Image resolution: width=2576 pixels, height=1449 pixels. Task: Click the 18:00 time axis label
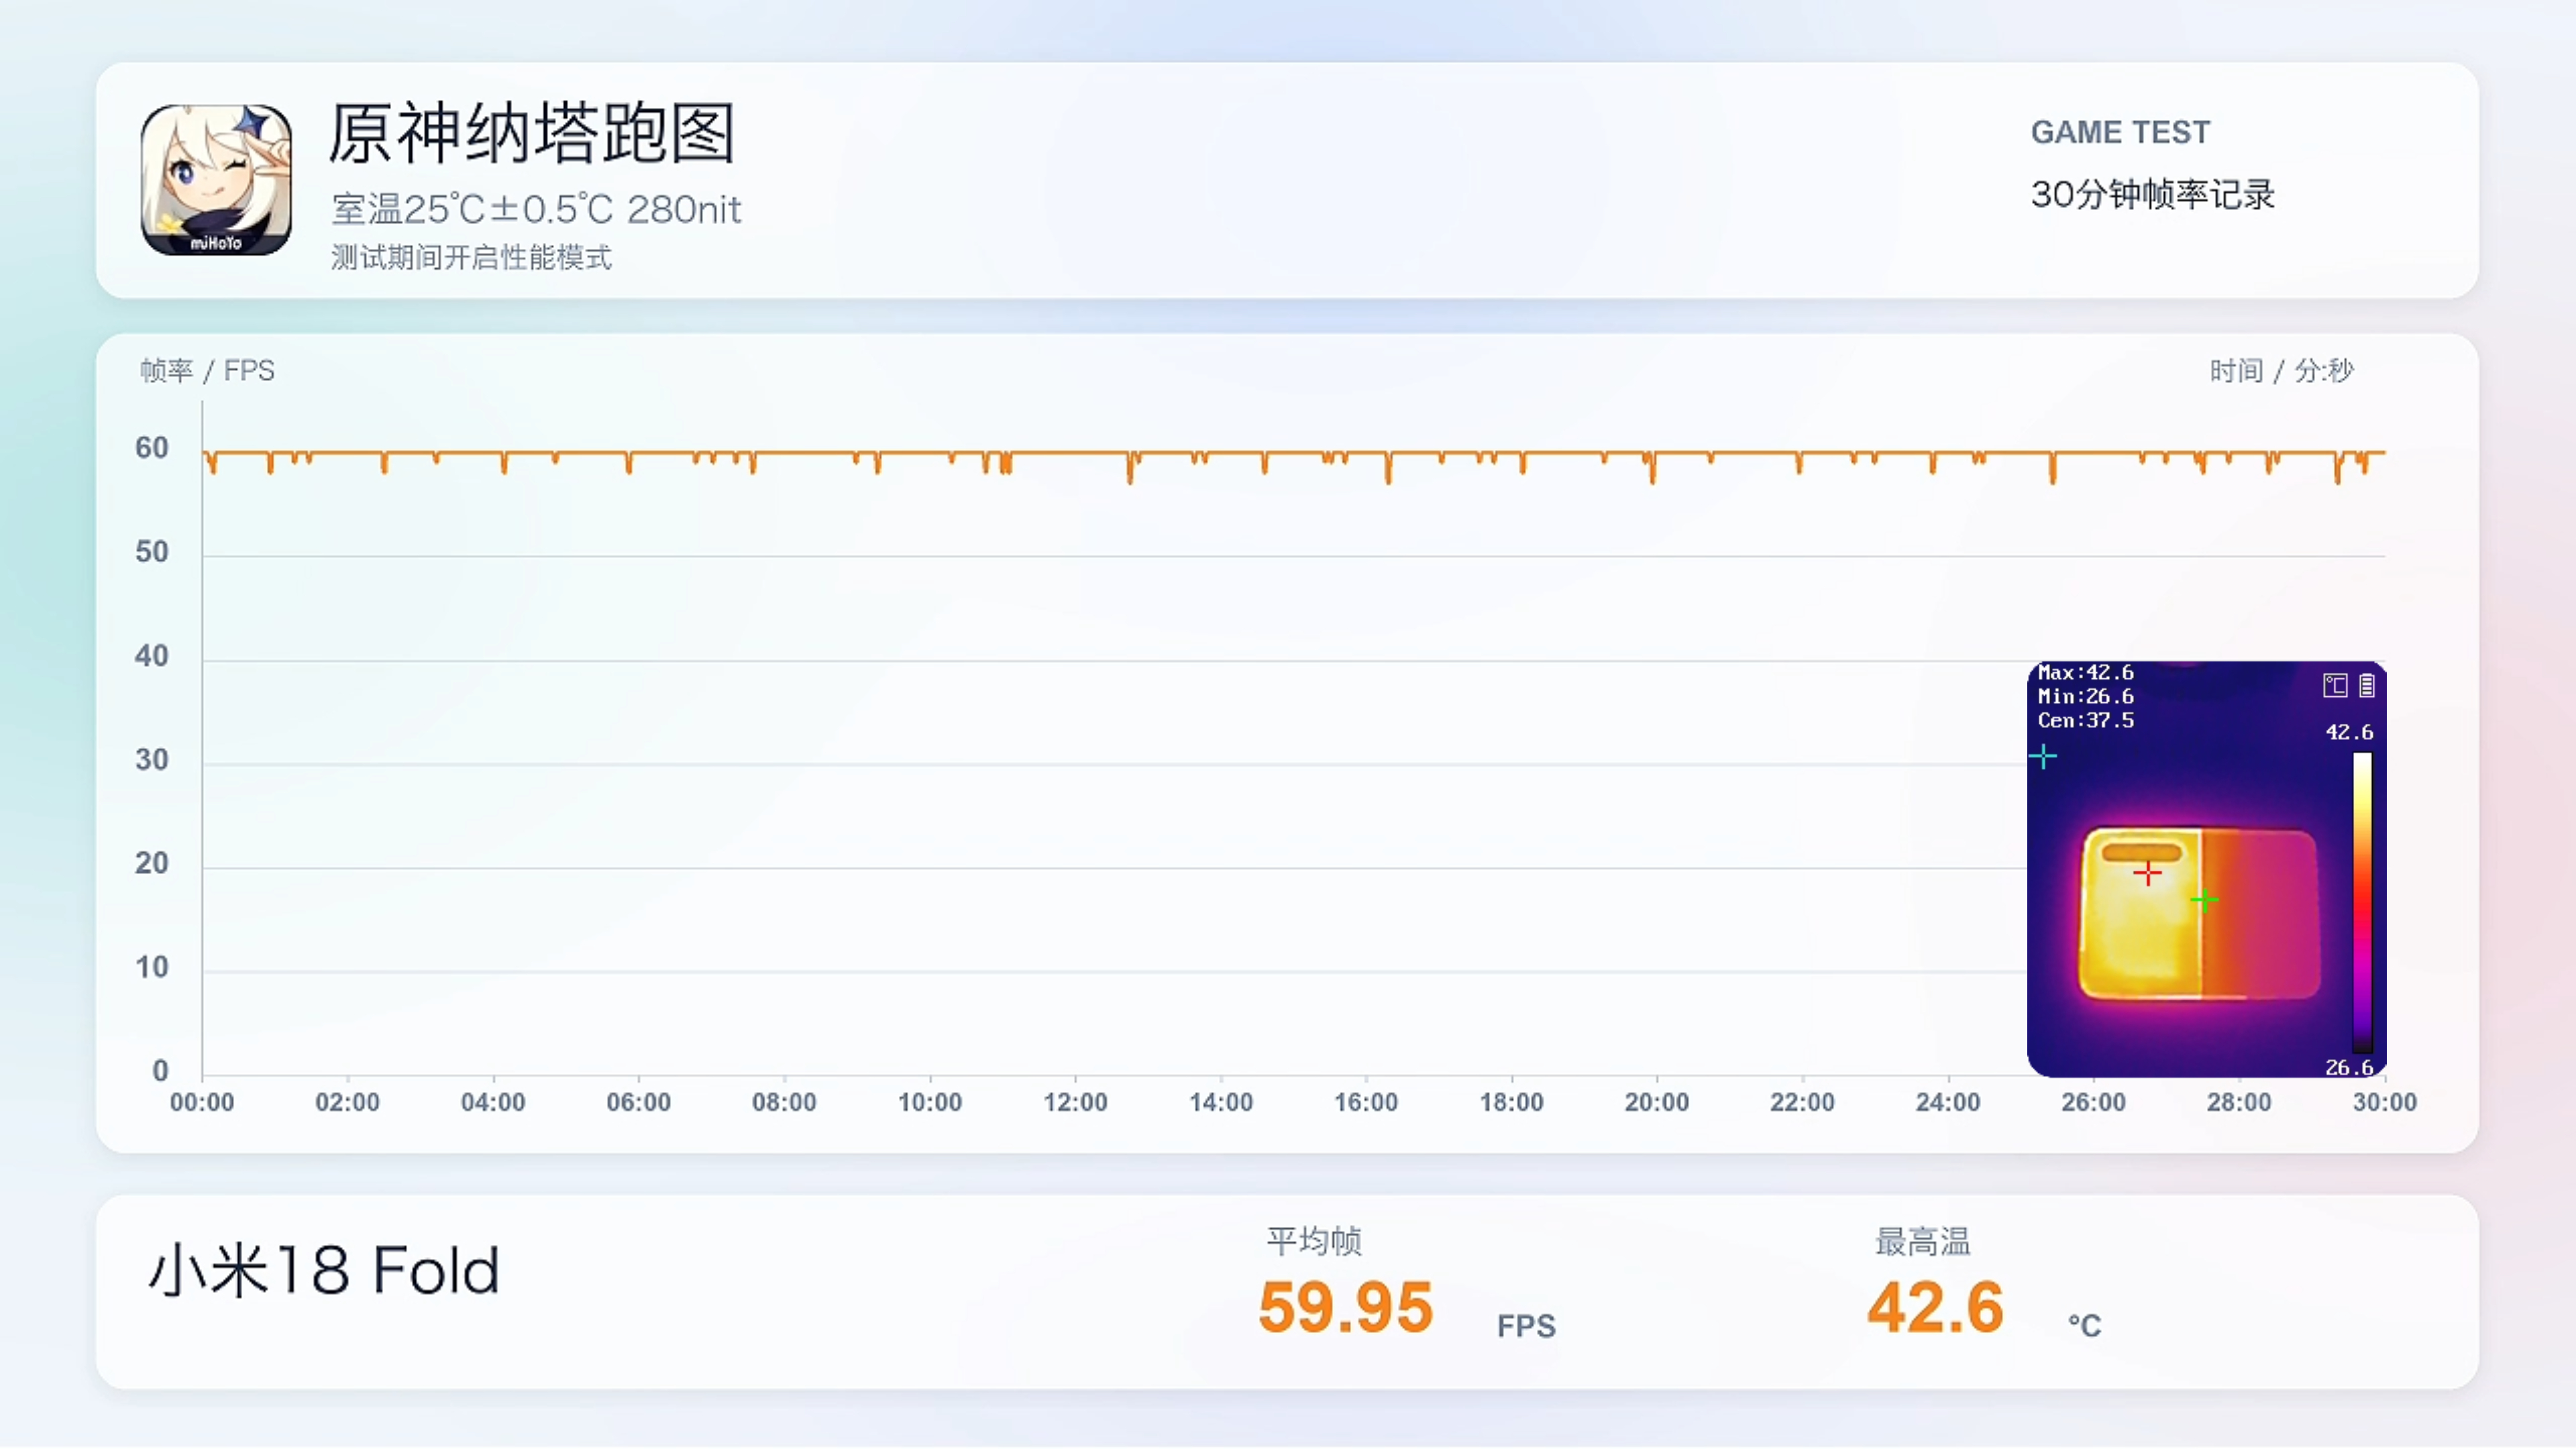pos(1511,1102)
